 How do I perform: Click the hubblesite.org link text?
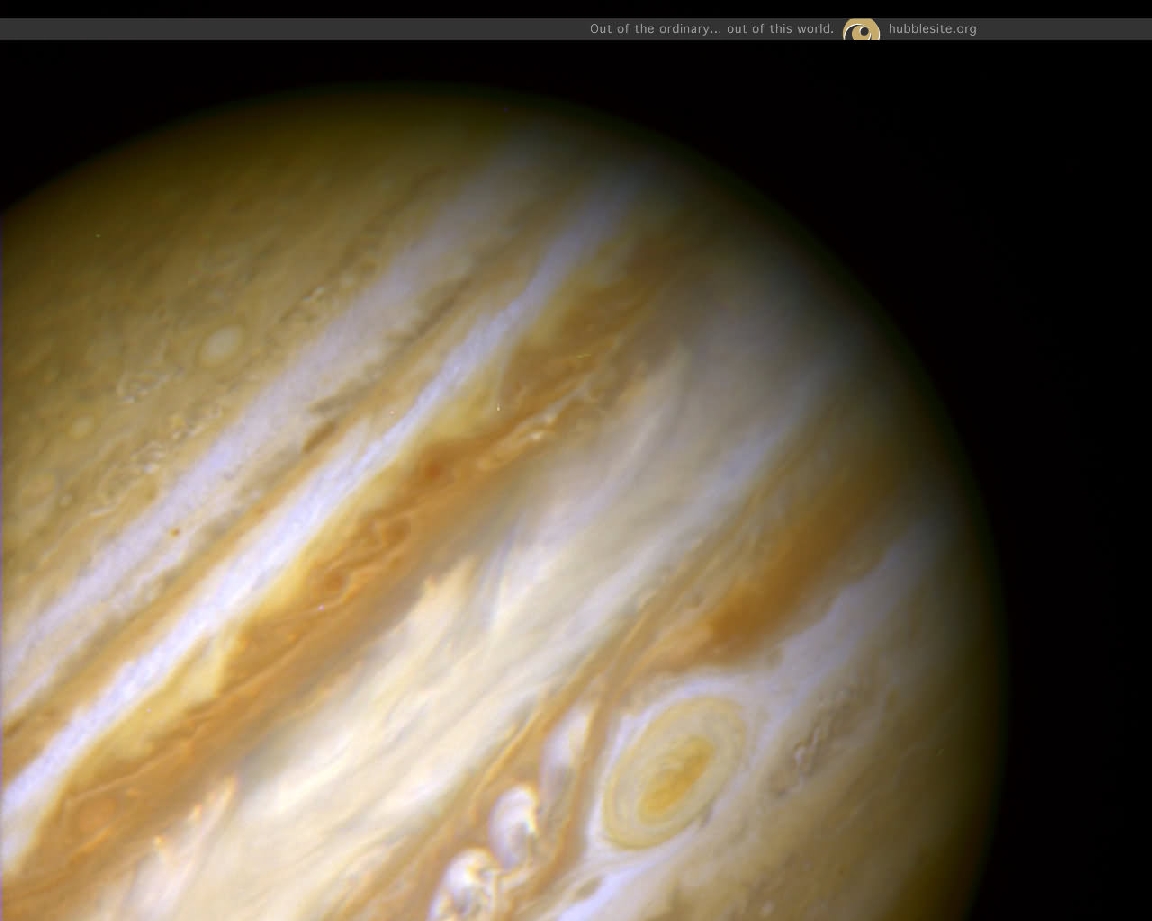tap(932, 29)
